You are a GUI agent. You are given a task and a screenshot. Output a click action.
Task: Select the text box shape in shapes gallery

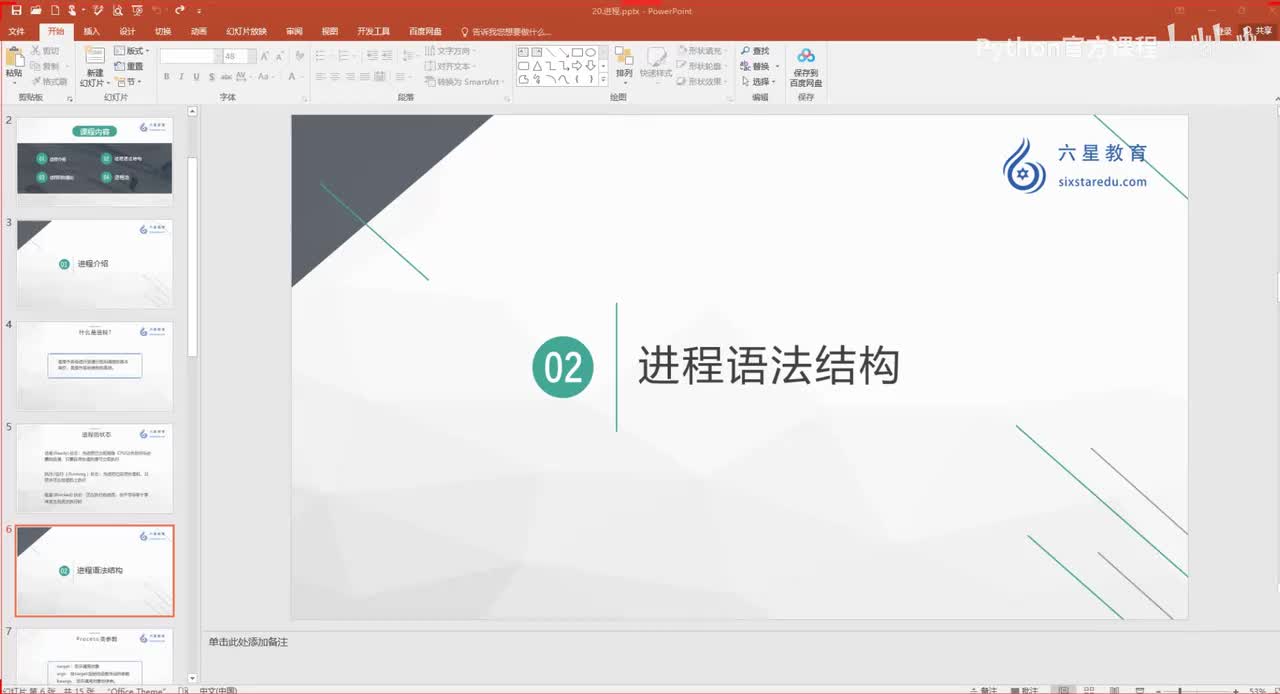[x=523, y=52]
